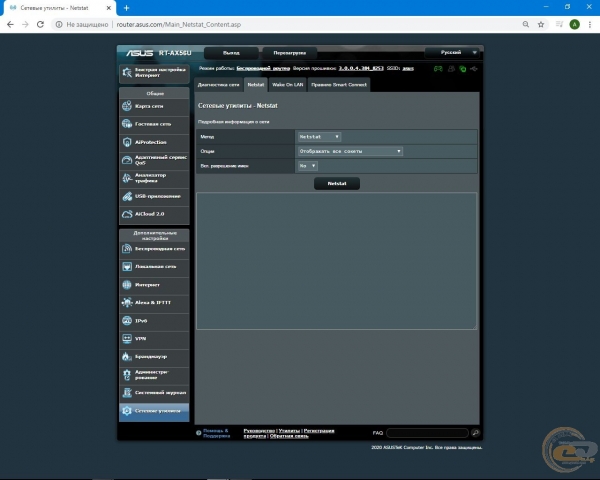Open the Руководство (manual) footer link
This screenshot has height=480, width=600.
click(259, 431)
